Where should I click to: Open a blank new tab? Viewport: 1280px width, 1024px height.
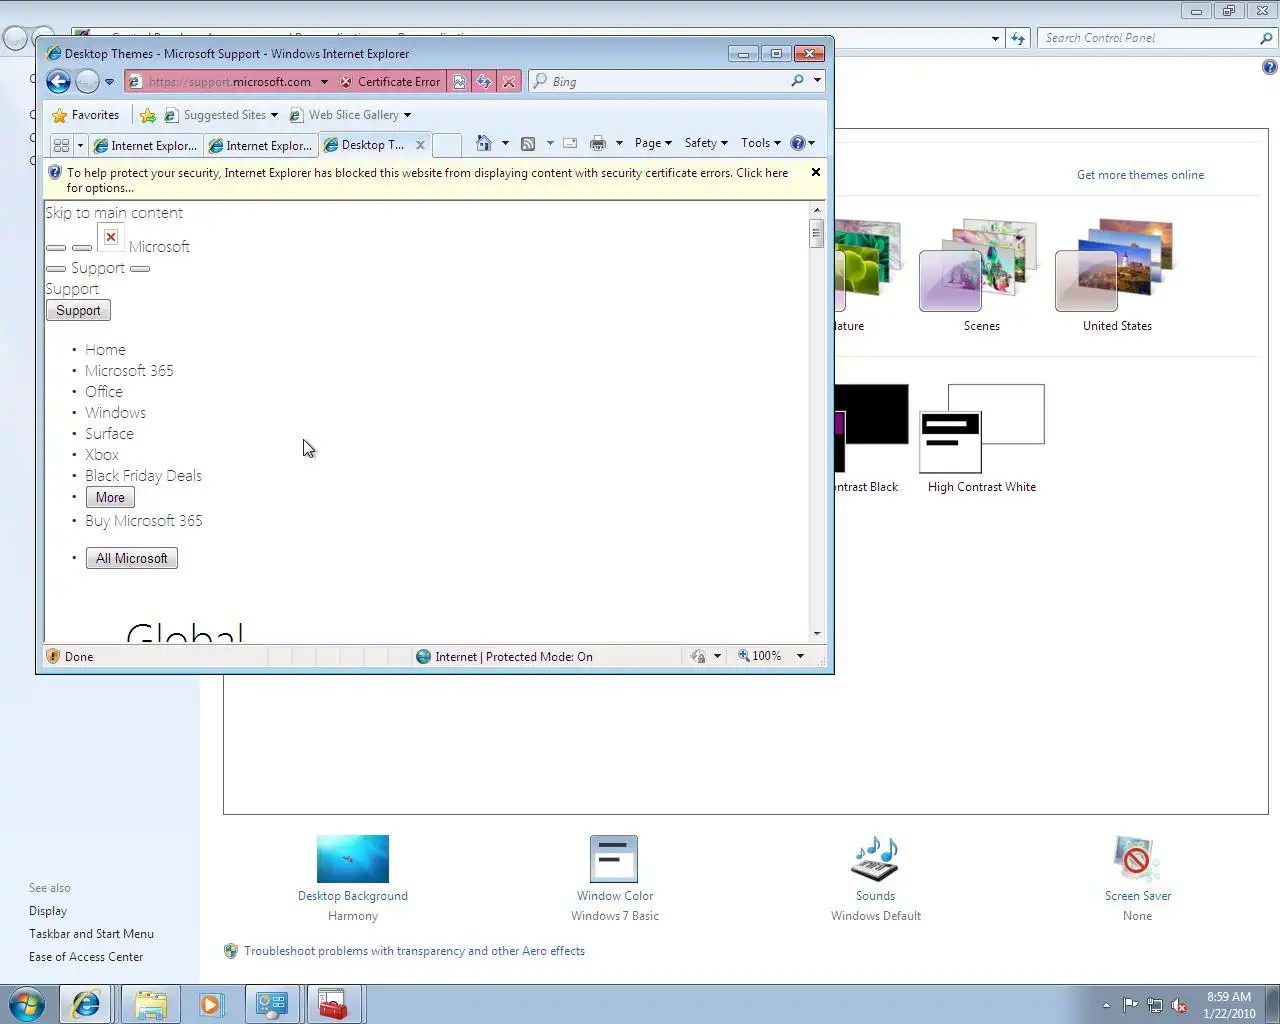tap(447, 145)
